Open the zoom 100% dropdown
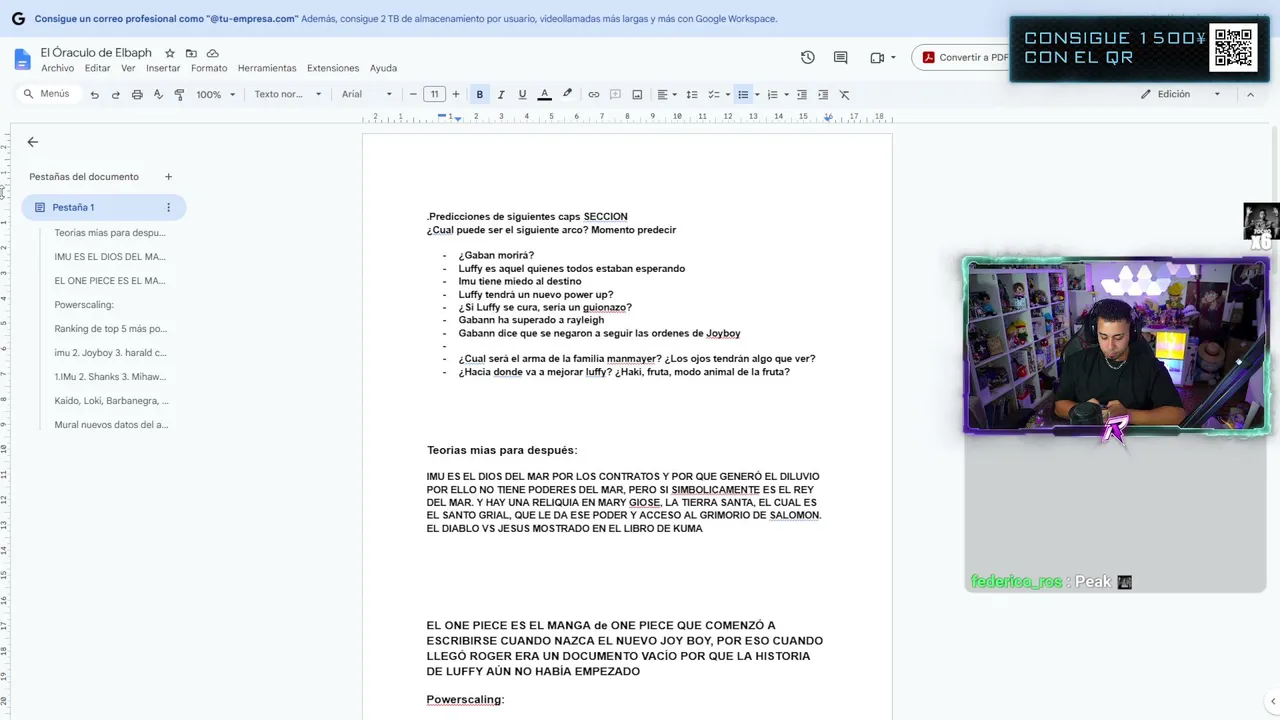 click(x=216, y=95)
